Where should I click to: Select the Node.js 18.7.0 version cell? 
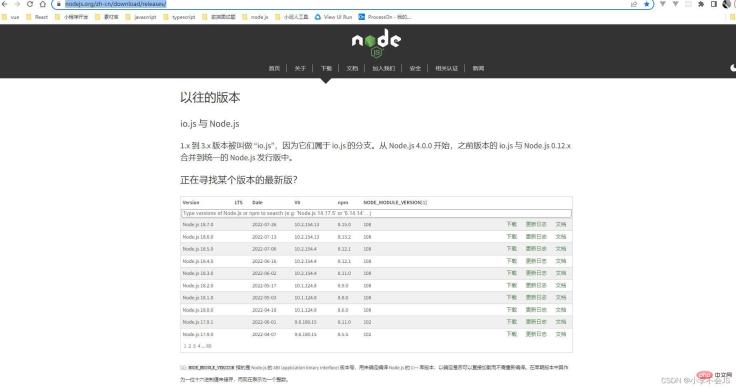[x=198, y=225]
